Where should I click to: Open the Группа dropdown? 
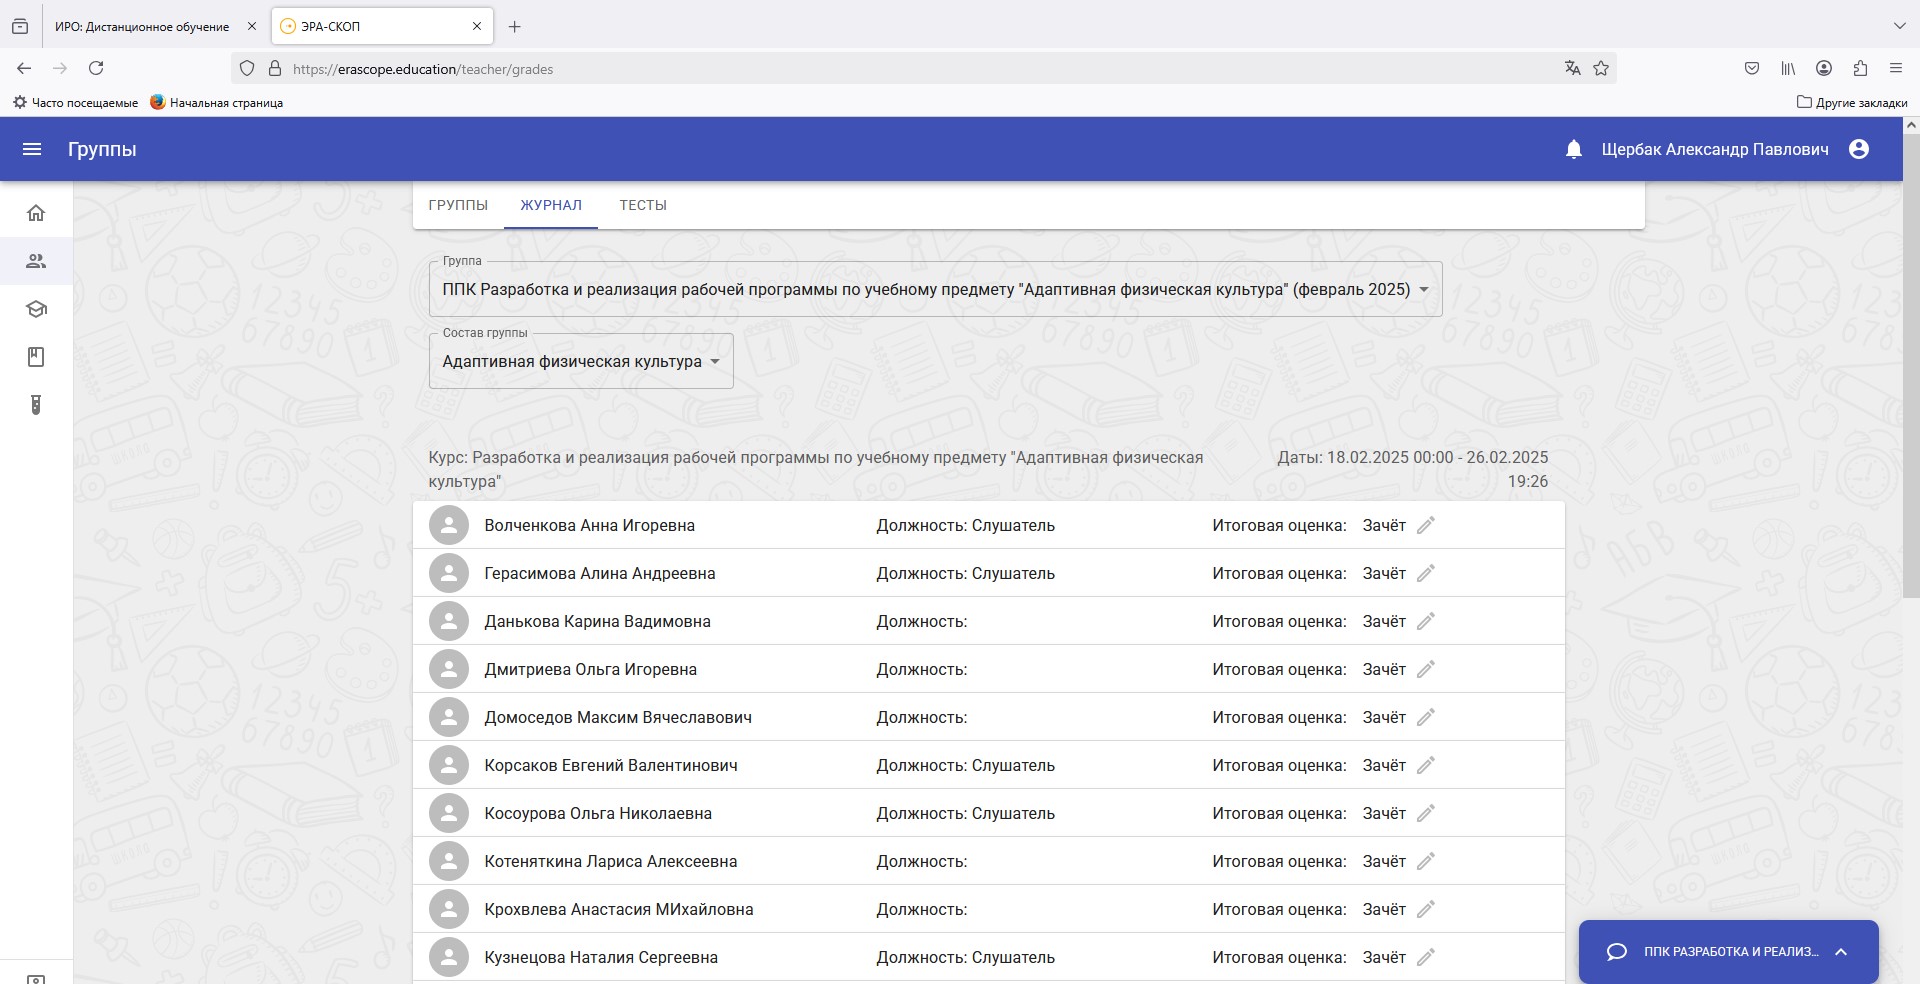pyautogui.click(x=935, y=289)
